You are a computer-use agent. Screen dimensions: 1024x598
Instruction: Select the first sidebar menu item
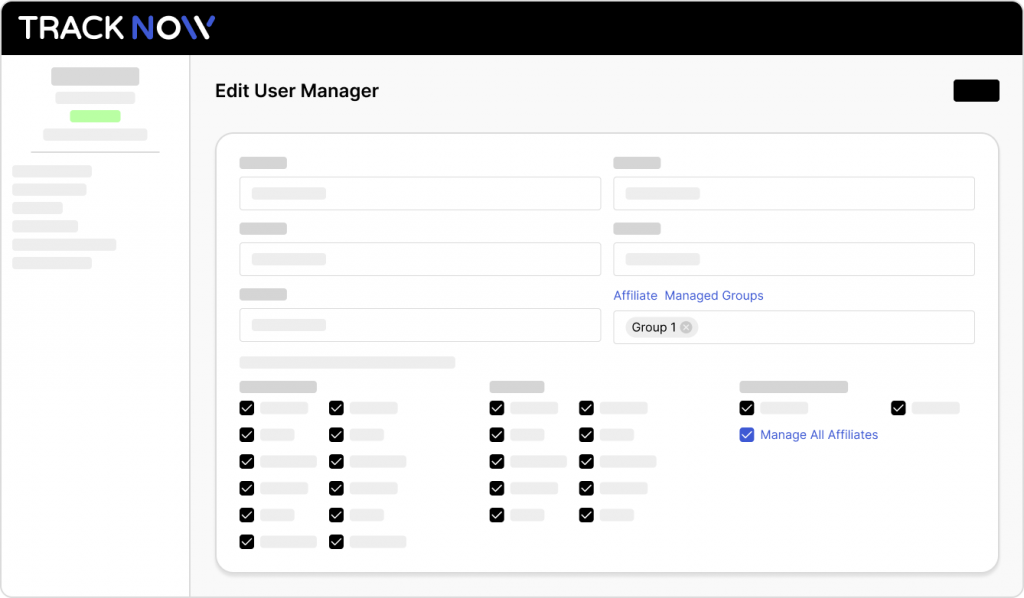click(x=52, y=171)
